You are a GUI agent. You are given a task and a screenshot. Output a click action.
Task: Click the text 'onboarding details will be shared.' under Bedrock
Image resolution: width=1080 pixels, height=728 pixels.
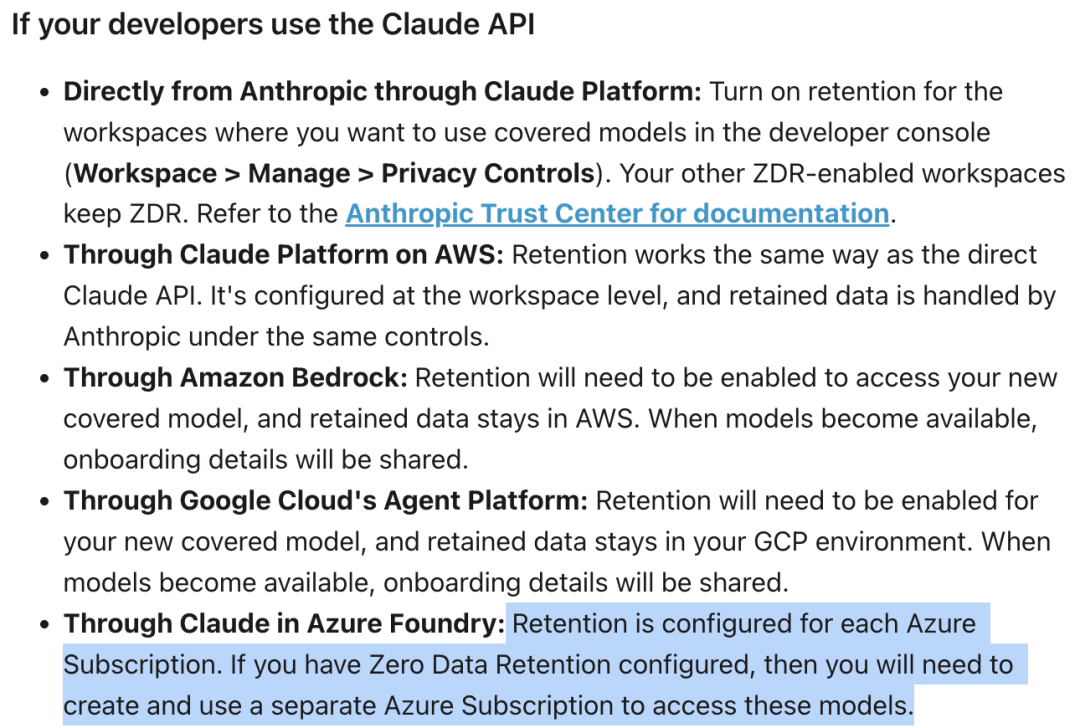tap(266, 459)
